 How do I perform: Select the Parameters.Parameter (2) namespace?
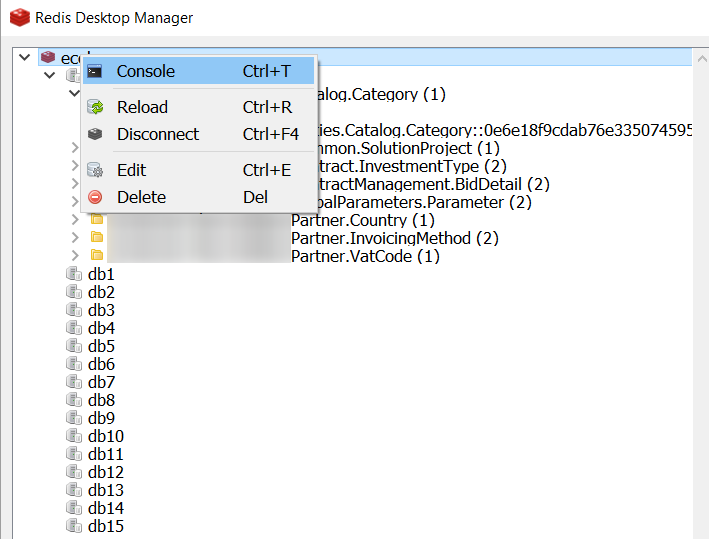point(424,202)
